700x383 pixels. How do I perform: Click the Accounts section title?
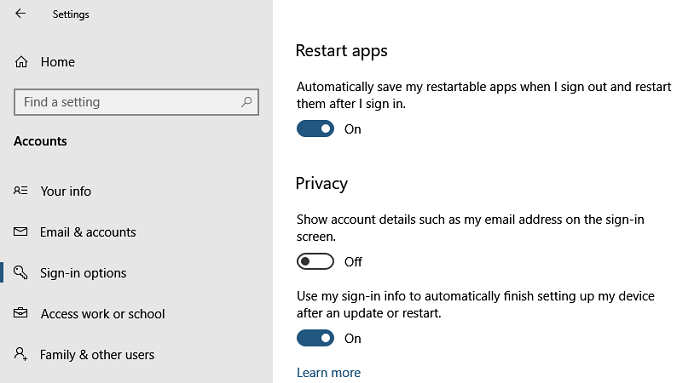coord(40,141)
